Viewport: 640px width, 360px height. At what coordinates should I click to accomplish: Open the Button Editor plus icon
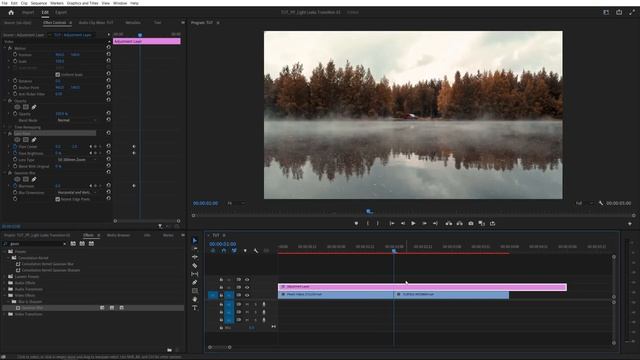pos(630,224)
